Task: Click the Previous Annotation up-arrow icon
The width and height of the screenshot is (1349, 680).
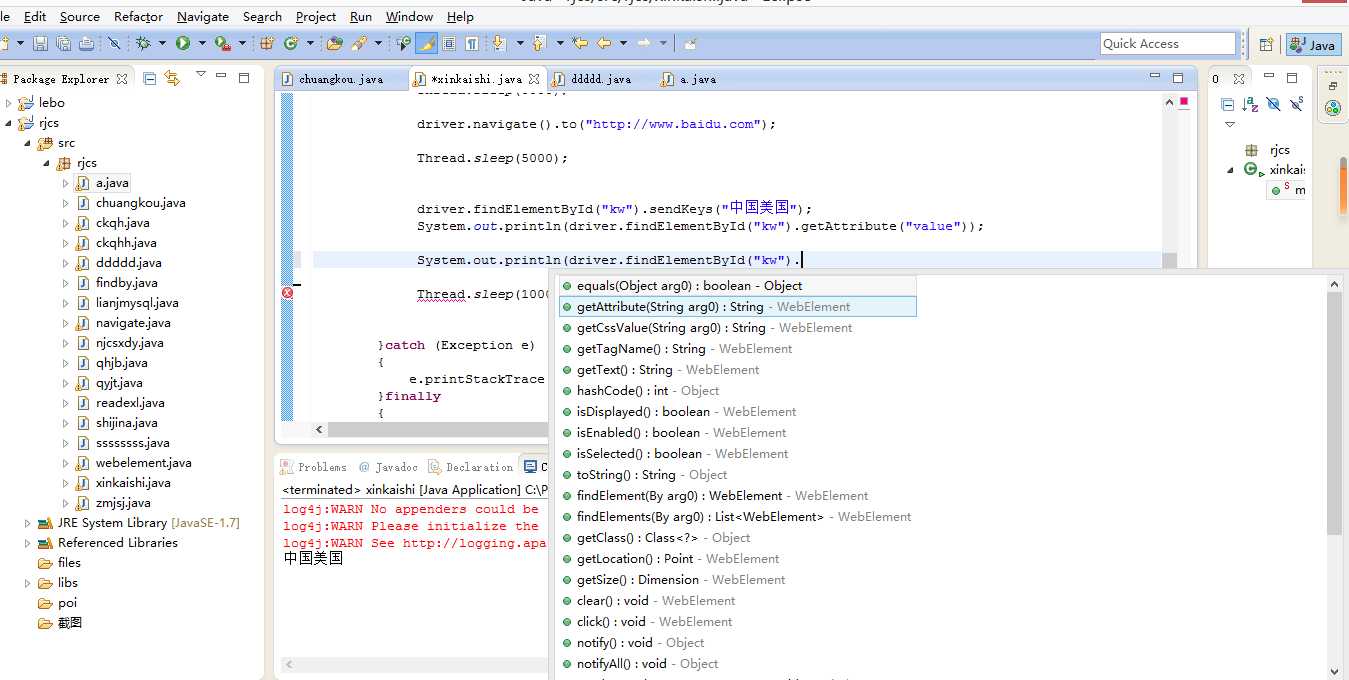Action: tap(538, 43)
